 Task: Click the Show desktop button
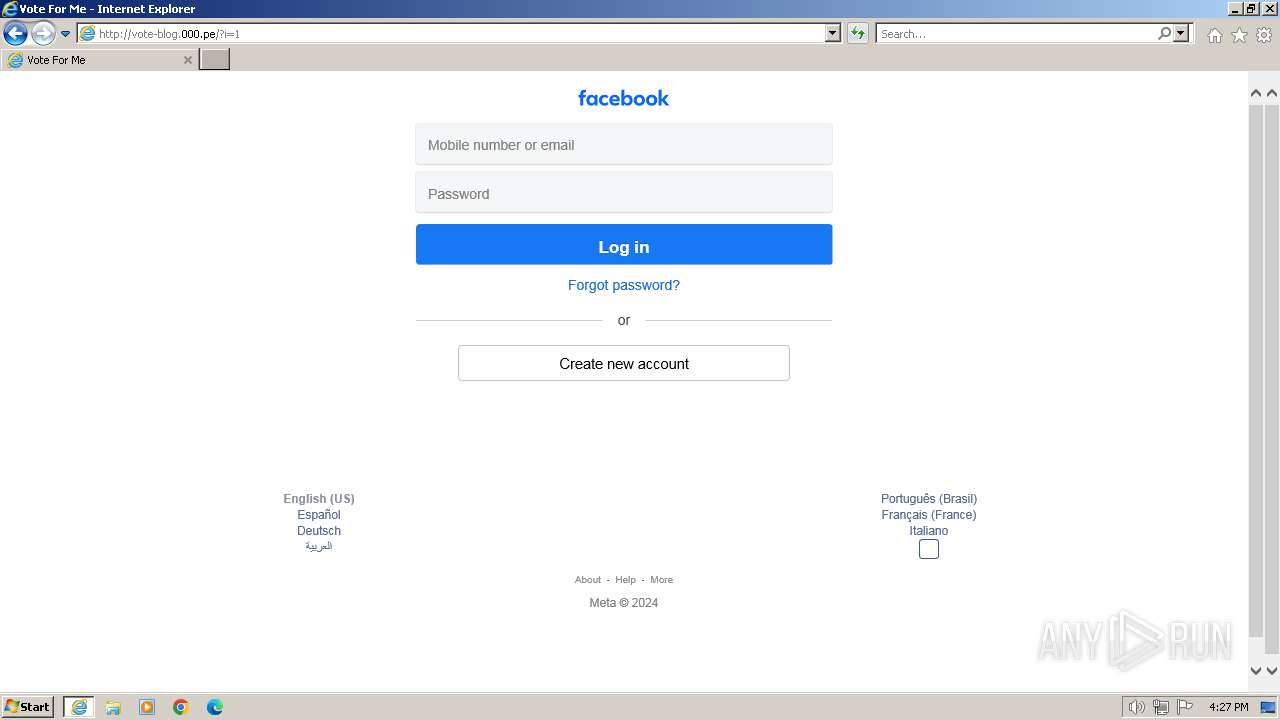point(1270,707)
